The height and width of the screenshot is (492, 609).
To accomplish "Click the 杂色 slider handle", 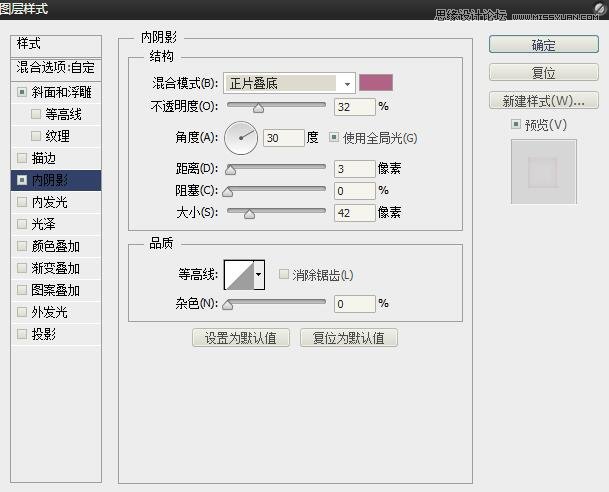I will [x=228, y=305].
